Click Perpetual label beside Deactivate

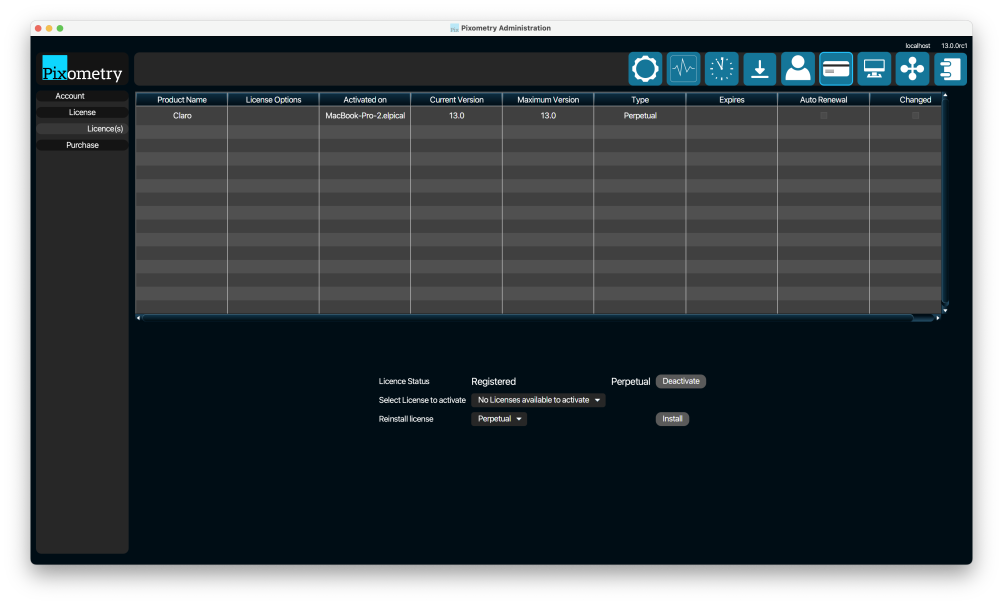pyautogui.click(x=630, y=382)
